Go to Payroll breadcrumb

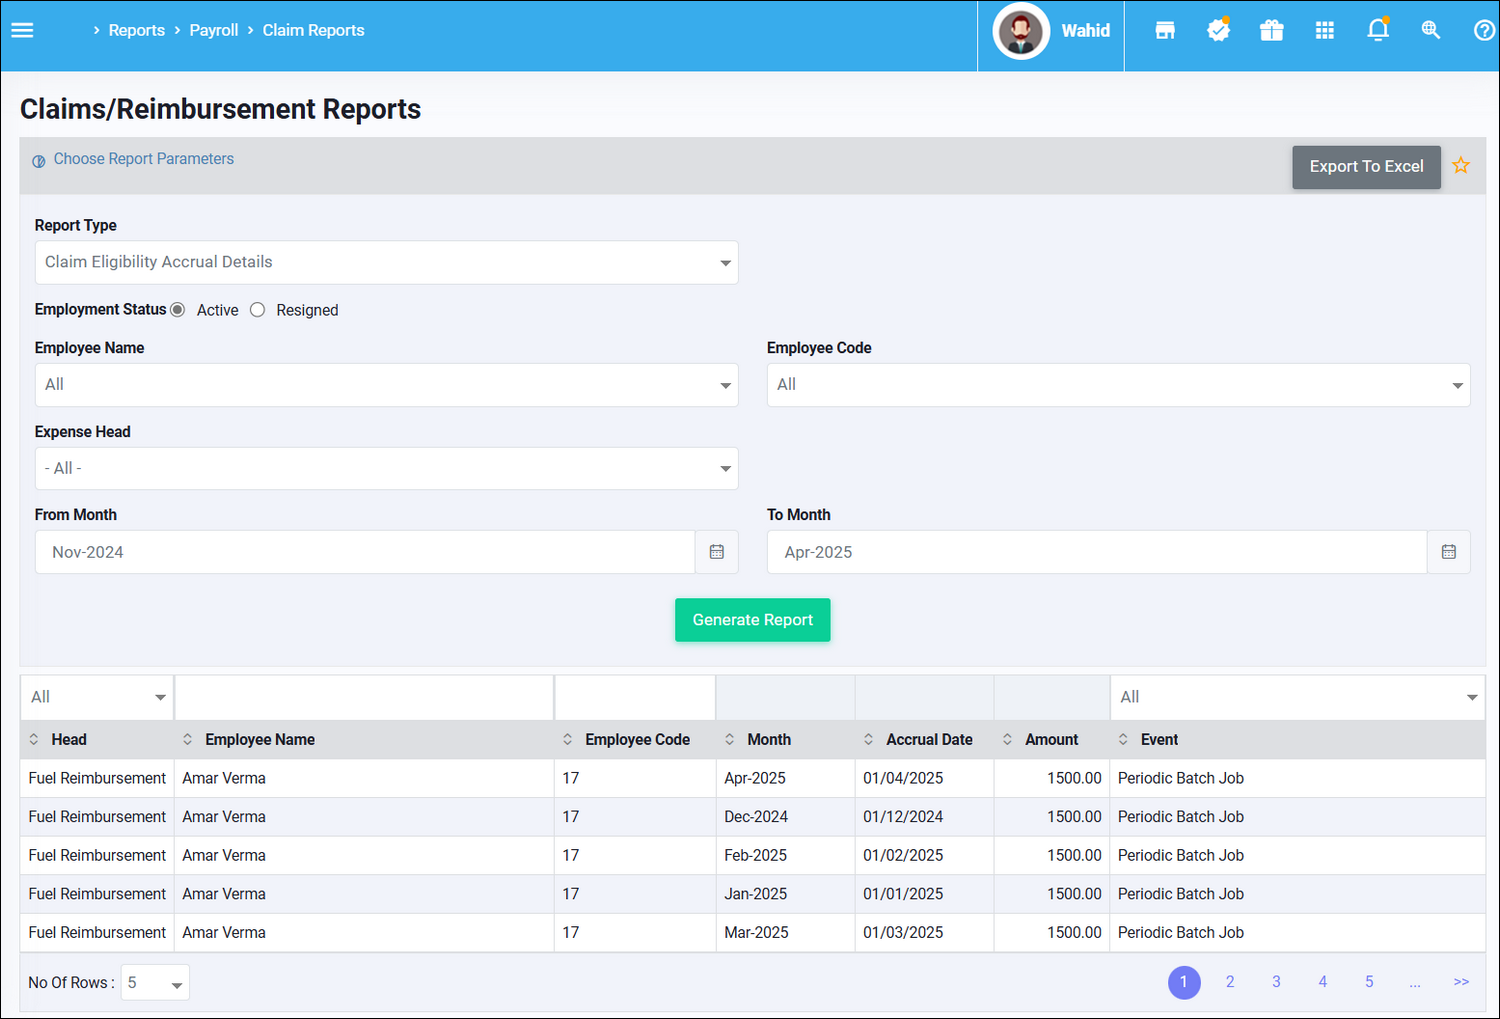tap(214, 30)
